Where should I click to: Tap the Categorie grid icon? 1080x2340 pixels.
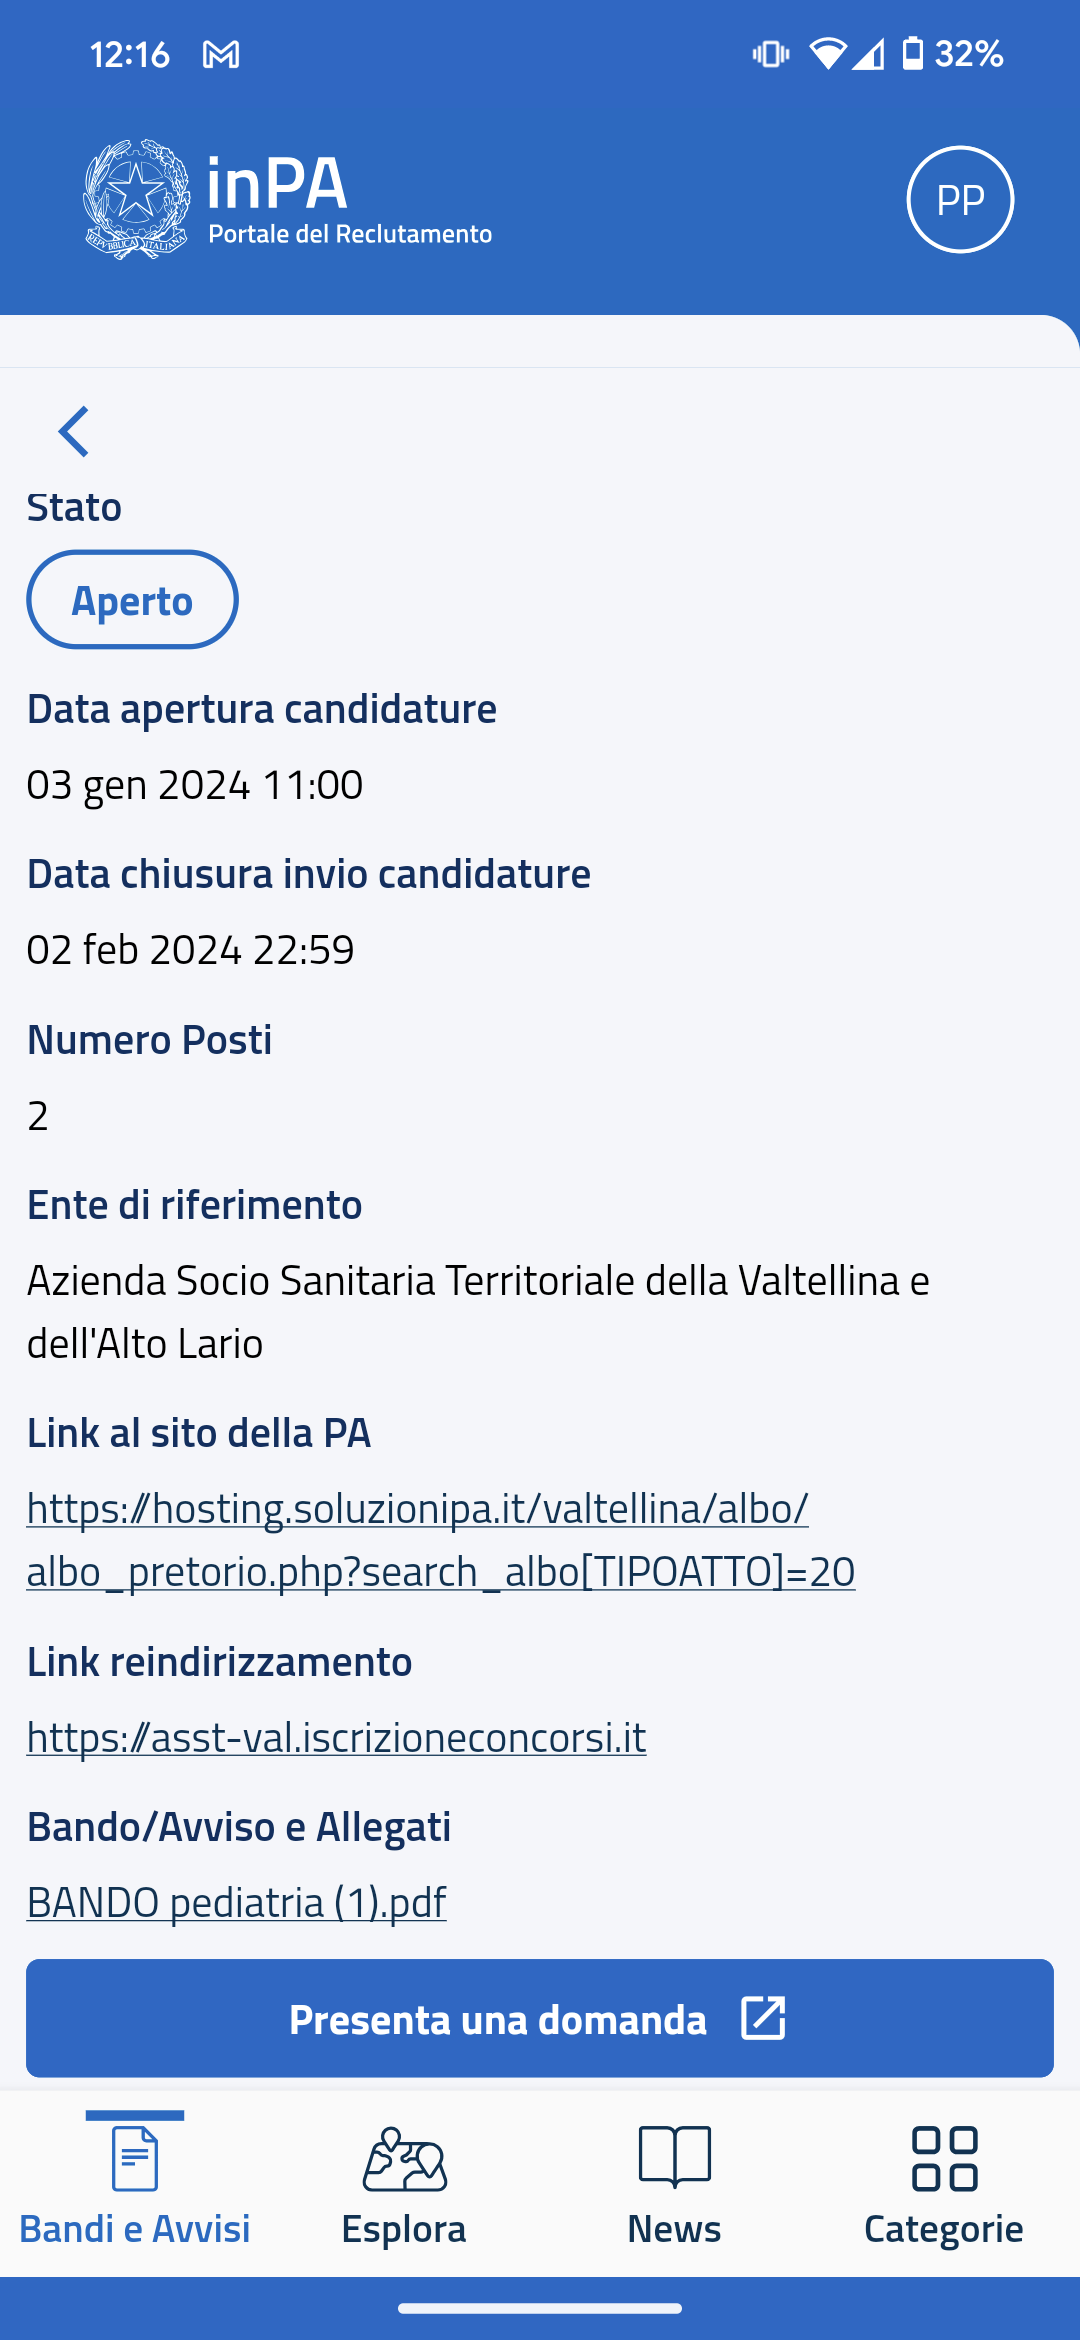pos(944,2158)
